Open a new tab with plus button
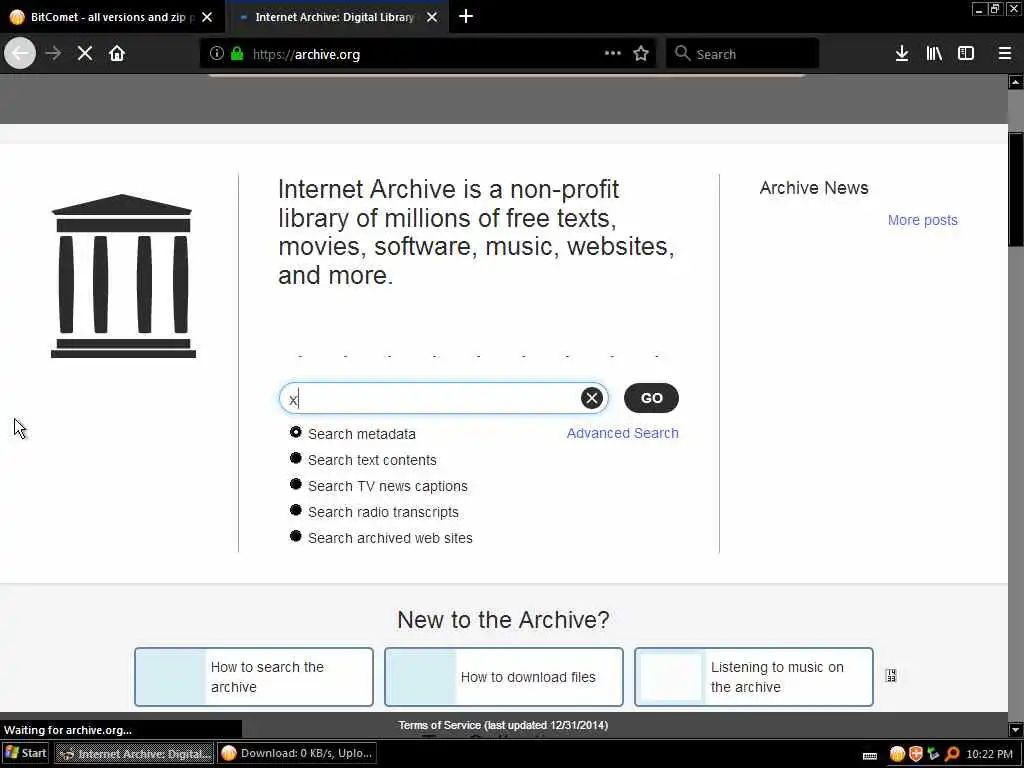This screenshot has width=1024, height=768. 466,16
